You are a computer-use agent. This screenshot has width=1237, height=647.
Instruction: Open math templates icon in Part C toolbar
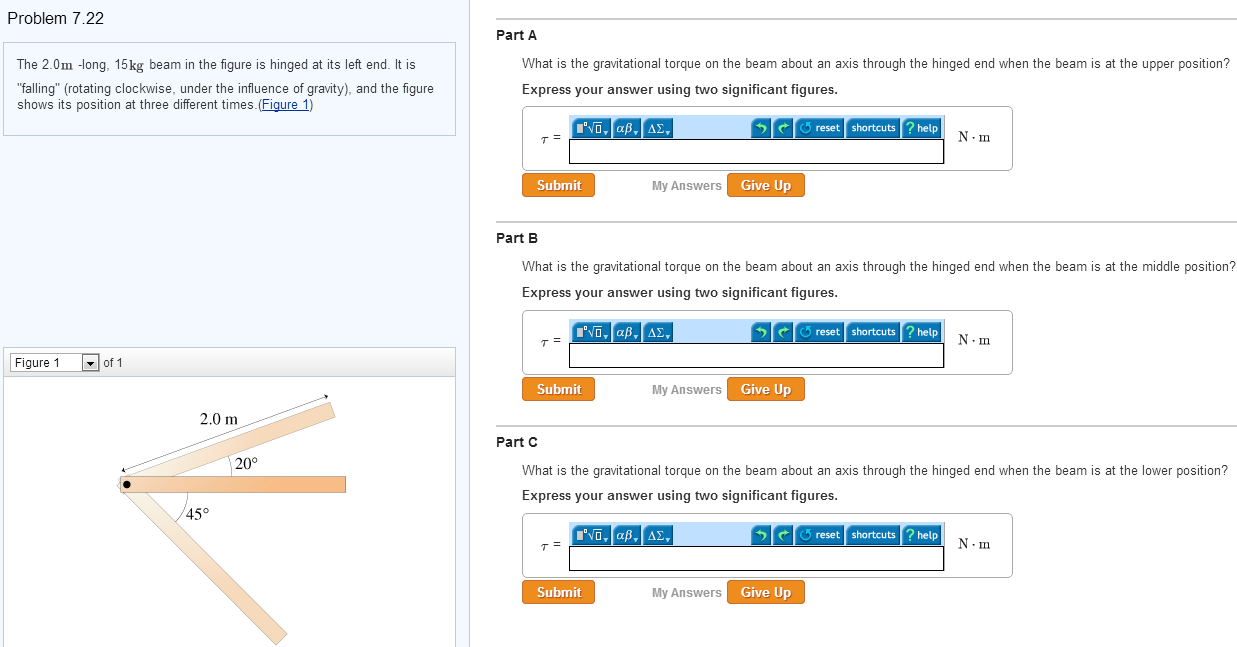coord(590,535)
